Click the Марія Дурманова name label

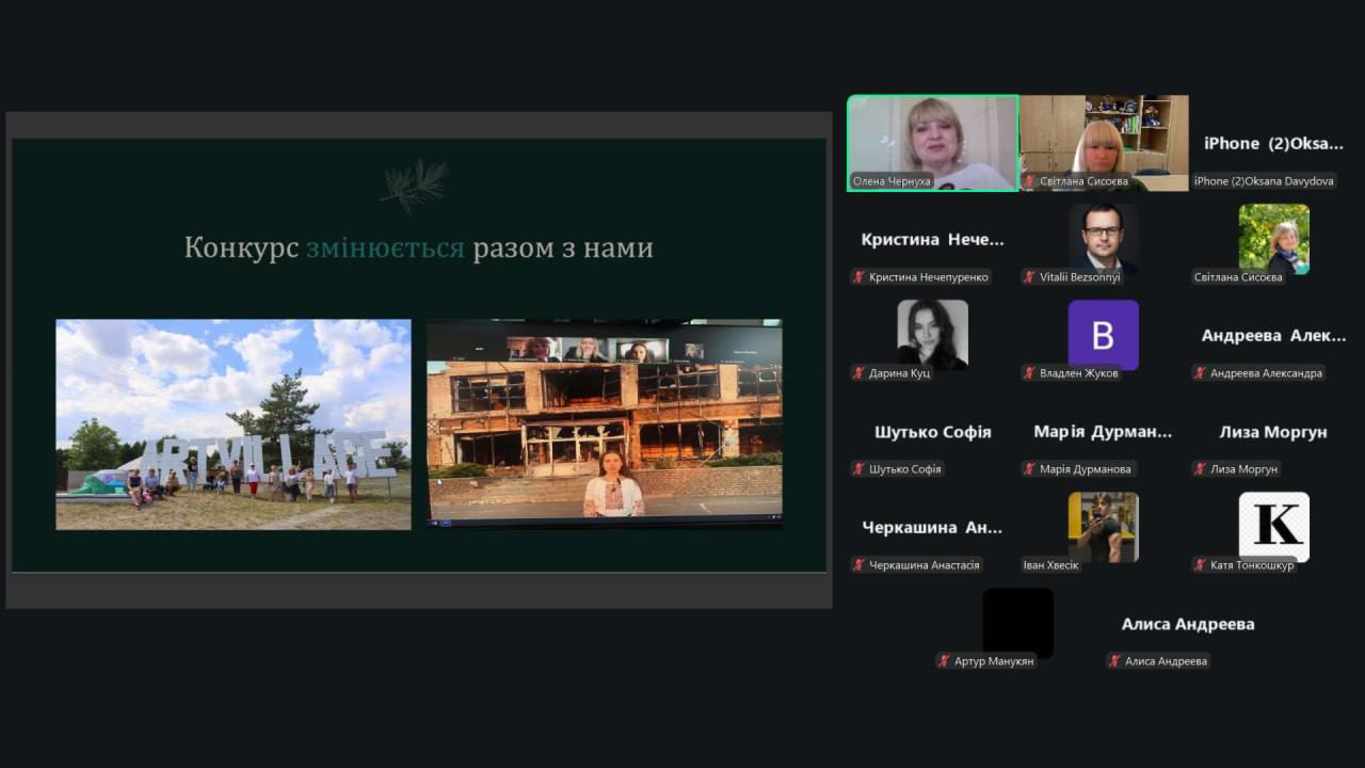[1085, 469]
